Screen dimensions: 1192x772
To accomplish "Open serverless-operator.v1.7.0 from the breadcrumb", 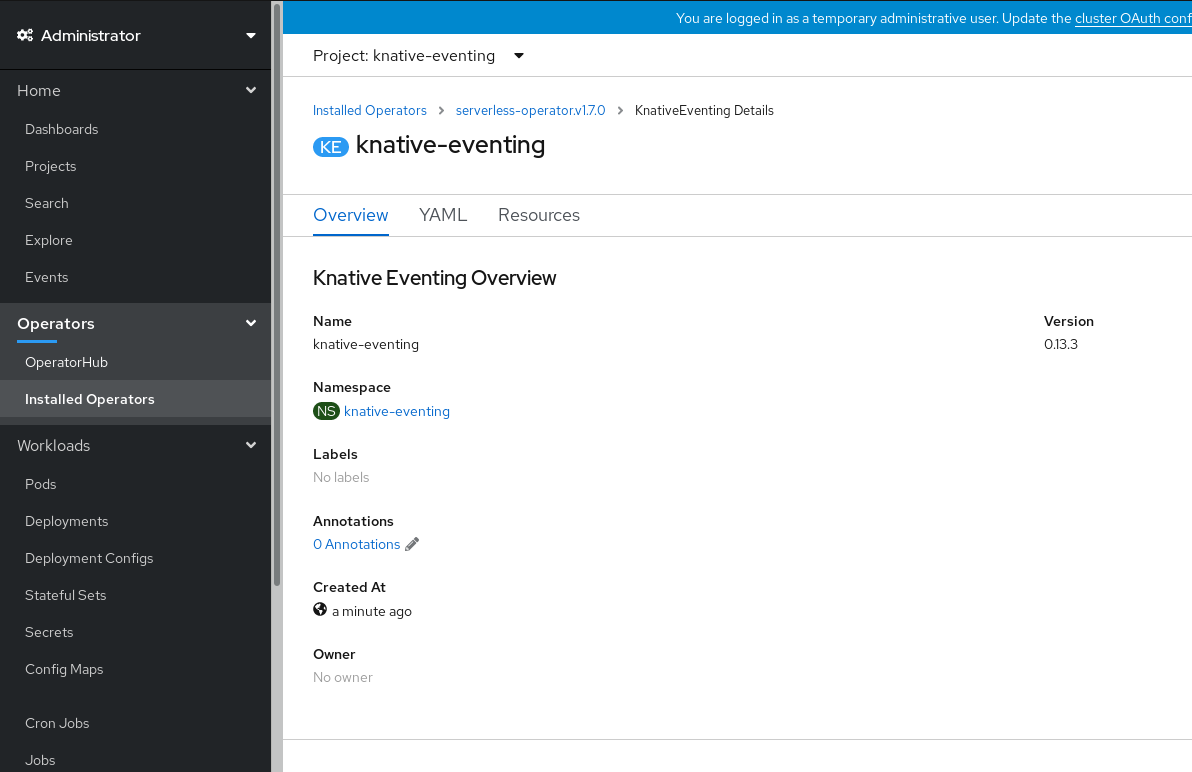I will click(530, 110).
